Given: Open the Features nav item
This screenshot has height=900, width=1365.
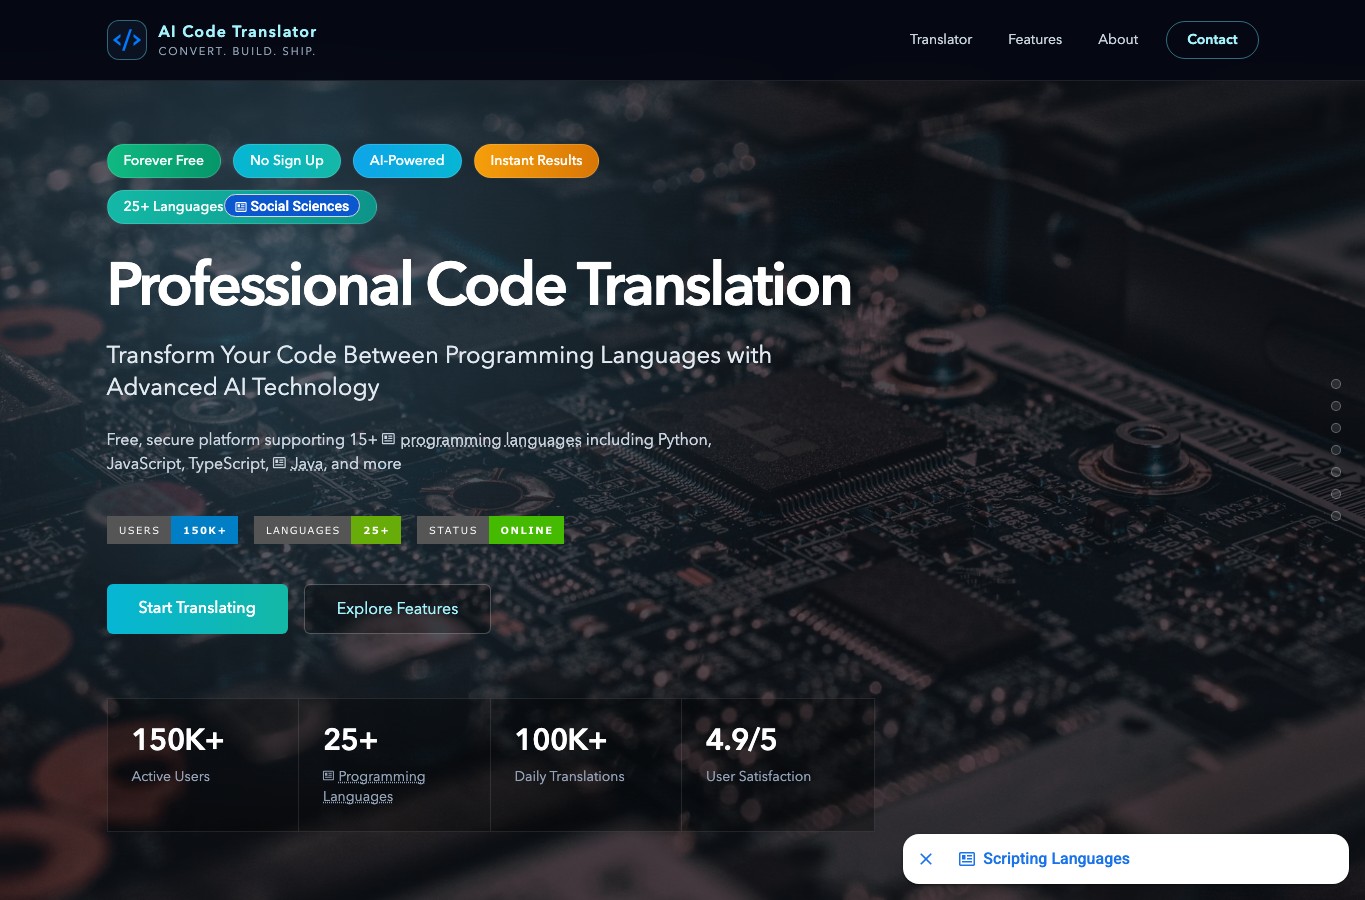Looking at the screenshot, I should [1035, 39].
